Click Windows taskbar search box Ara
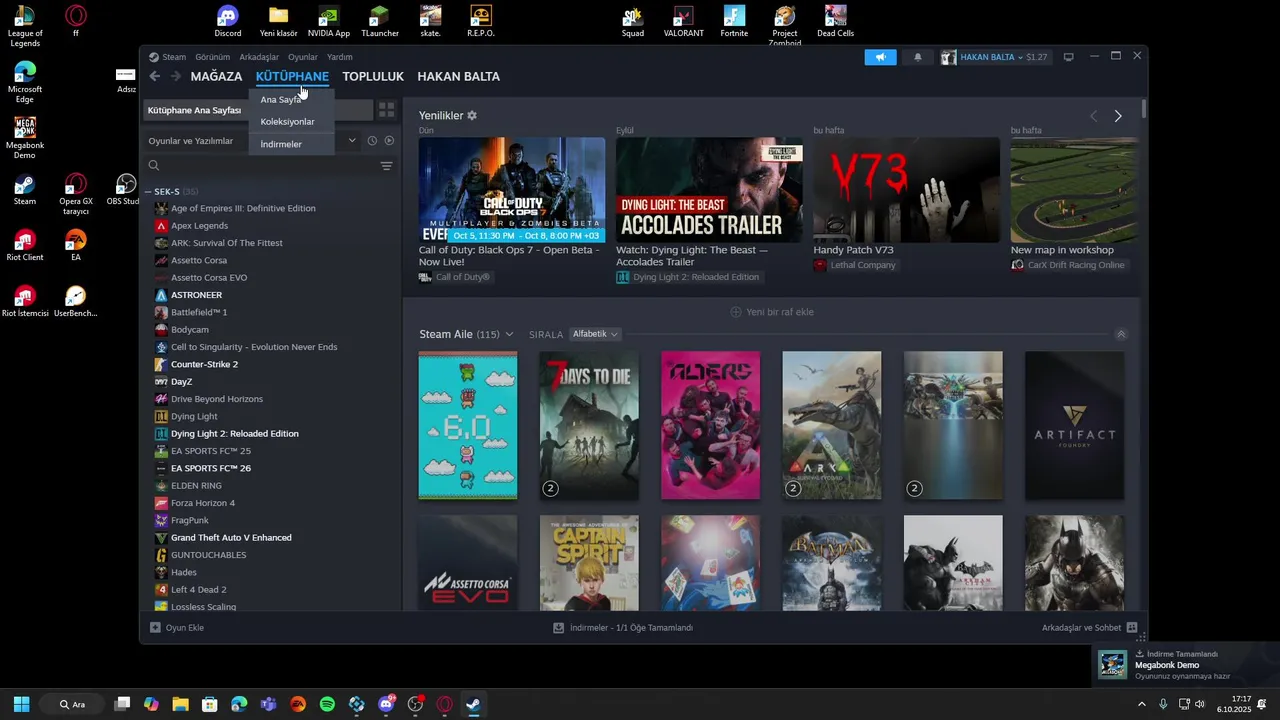1280x720 pixels. click(x=72, y=704)
